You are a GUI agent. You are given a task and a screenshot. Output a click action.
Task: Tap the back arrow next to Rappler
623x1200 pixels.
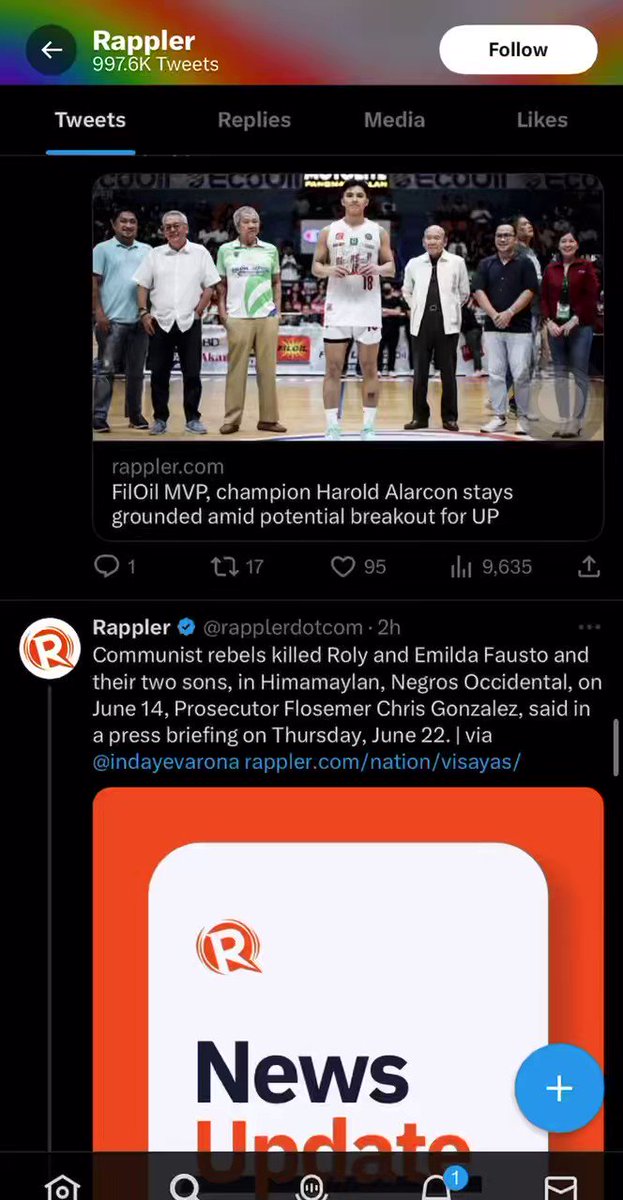(51, 50)
